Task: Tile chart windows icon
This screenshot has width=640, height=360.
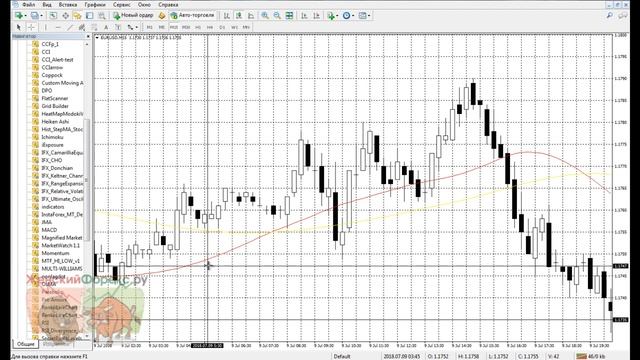Action: [x=289, y=16]
